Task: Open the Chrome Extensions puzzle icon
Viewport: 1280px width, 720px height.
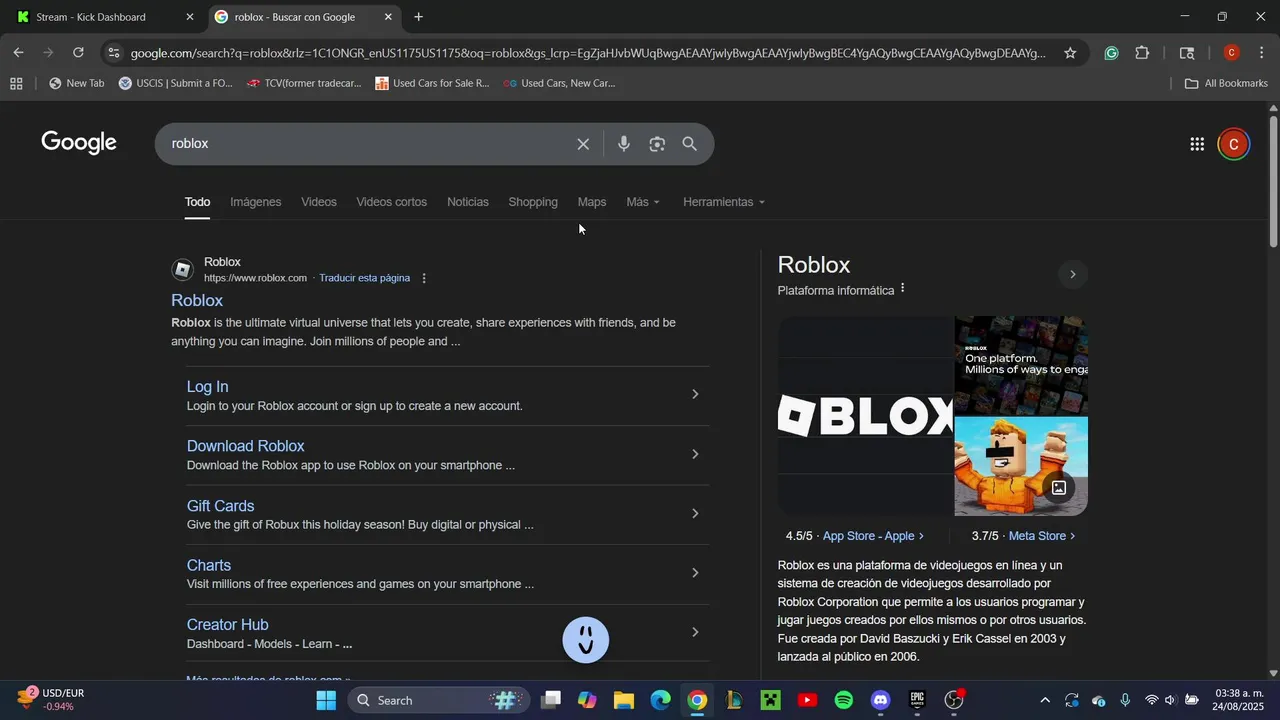Action: pos(1142,53)
